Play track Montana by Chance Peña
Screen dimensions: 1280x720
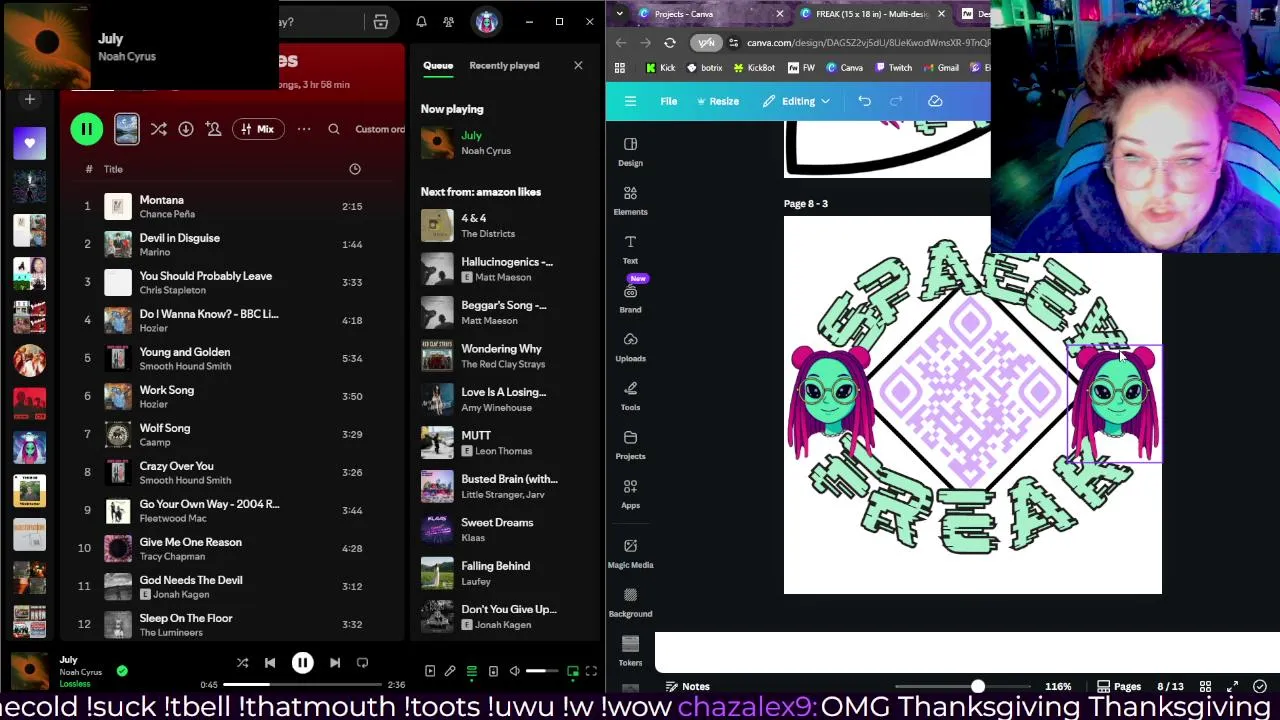(x=232, y=206)
